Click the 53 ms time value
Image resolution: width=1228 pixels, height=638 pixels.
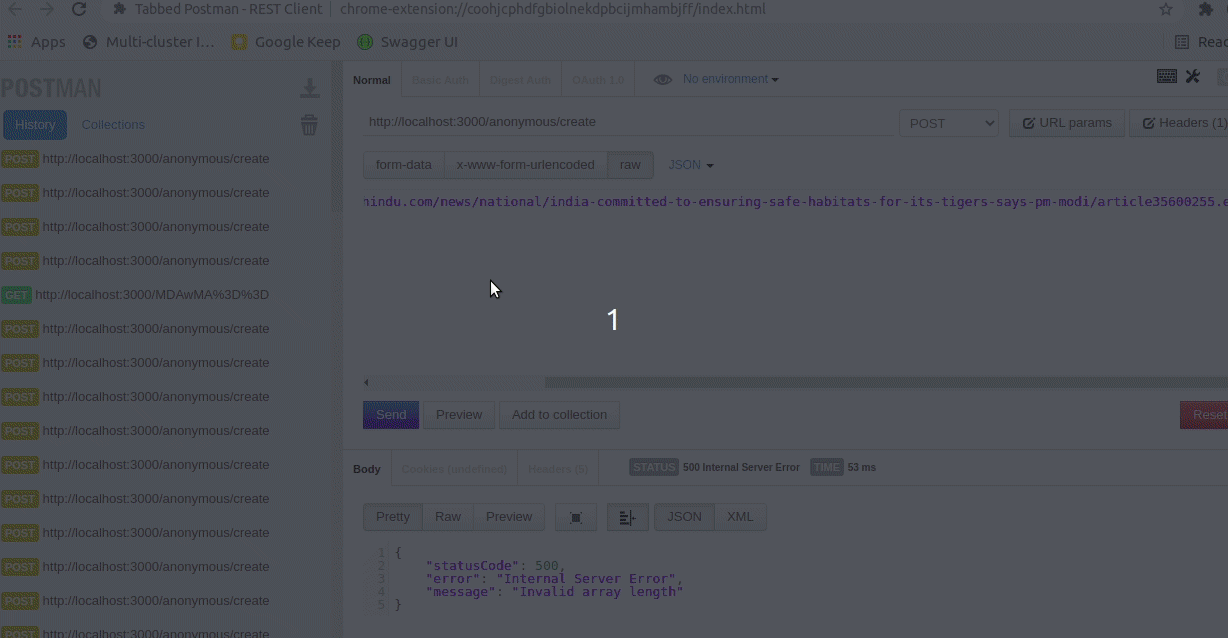pos(861,468)
